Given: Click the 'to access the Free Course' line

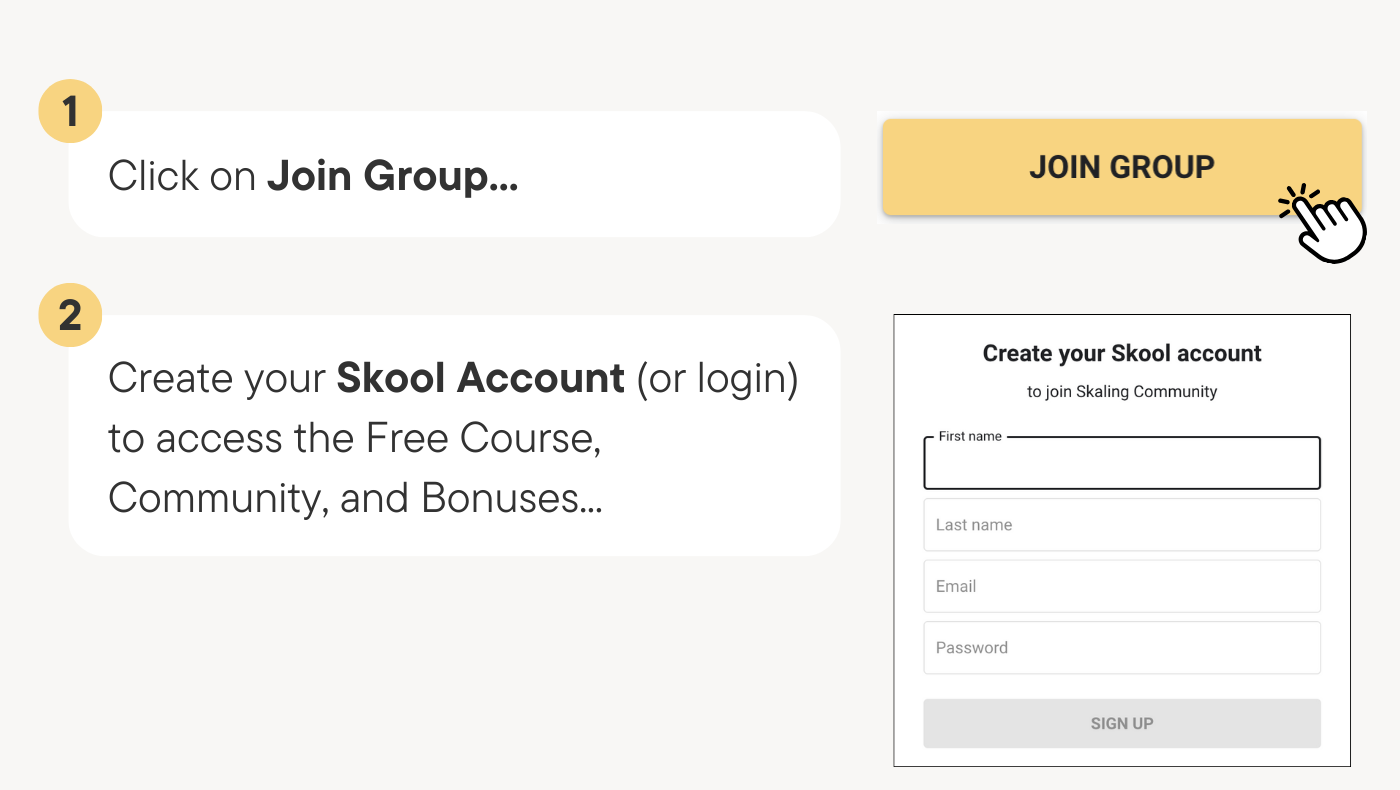Looking at the screenshot, I should [355, 438].
